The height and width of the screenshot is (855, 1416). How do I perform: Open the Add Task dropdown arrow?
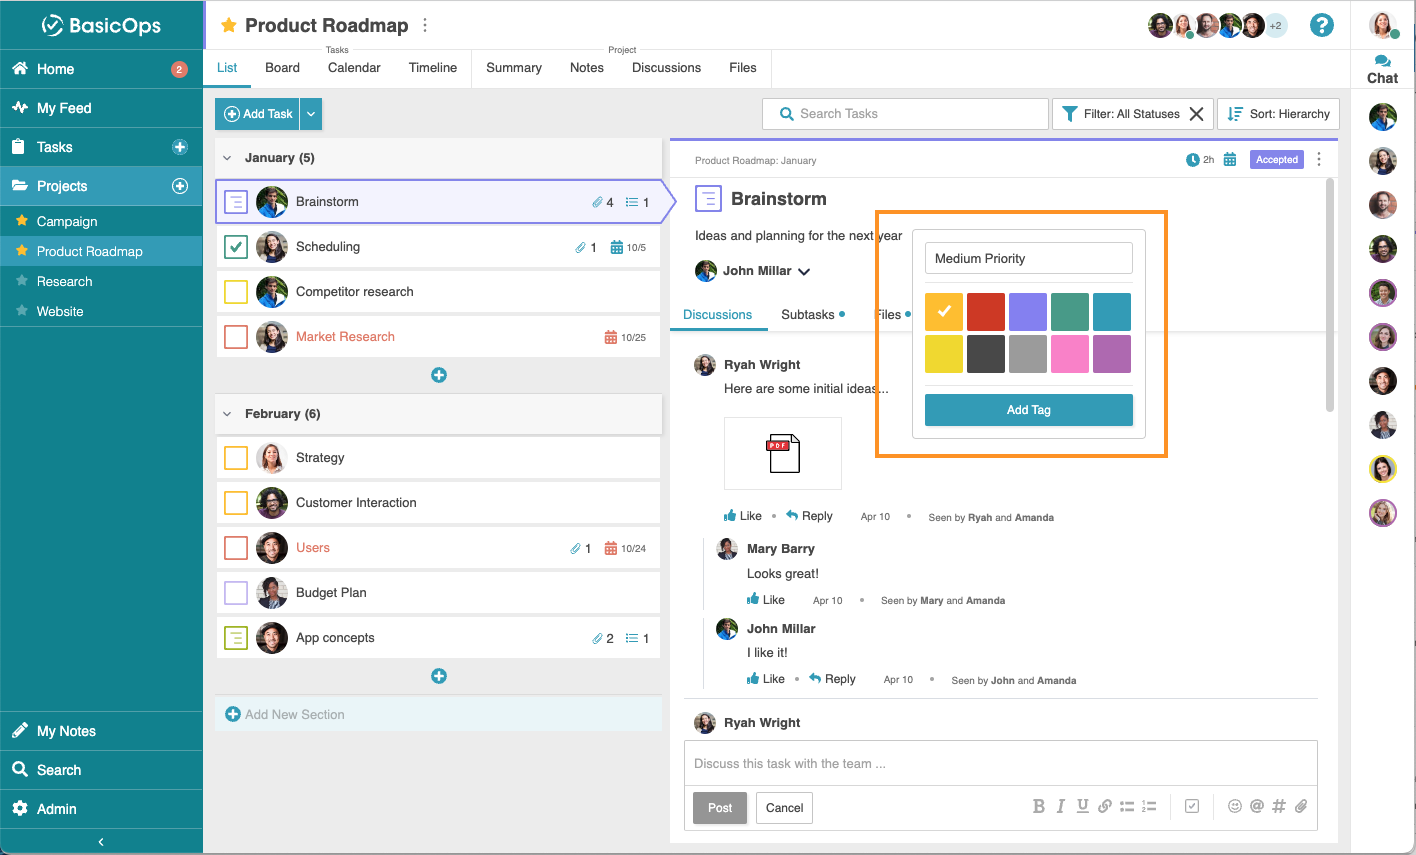pyautogui.click(x=311, y=114)
